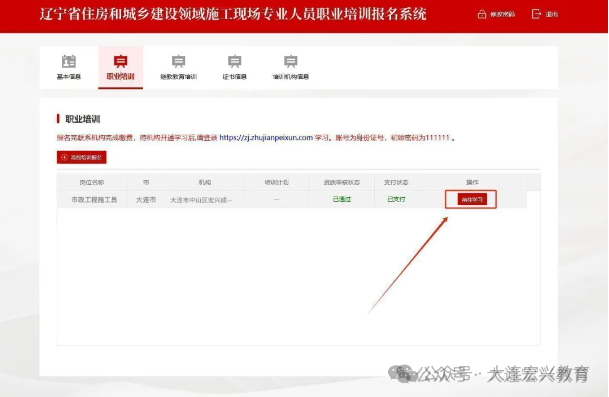Click the lock icon for 修改密码
Viewport: 609px width, 397px height.
[x=482, y=14]
